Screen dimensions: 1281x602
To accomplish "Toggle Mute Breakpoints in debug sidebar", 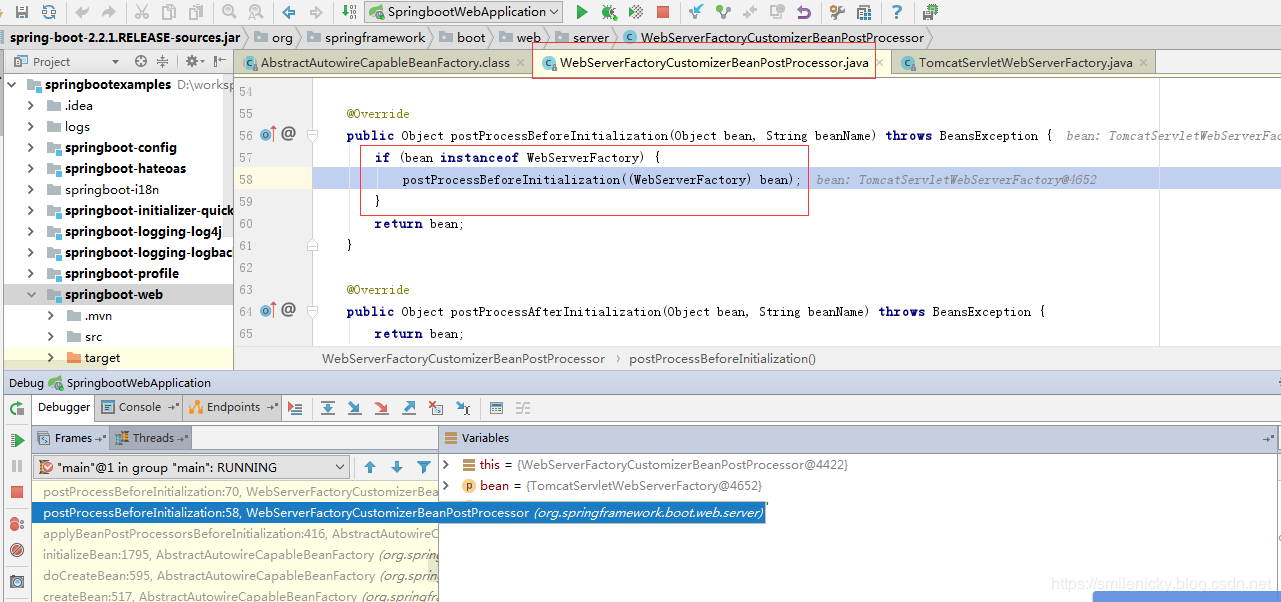I will pos(17,550).
